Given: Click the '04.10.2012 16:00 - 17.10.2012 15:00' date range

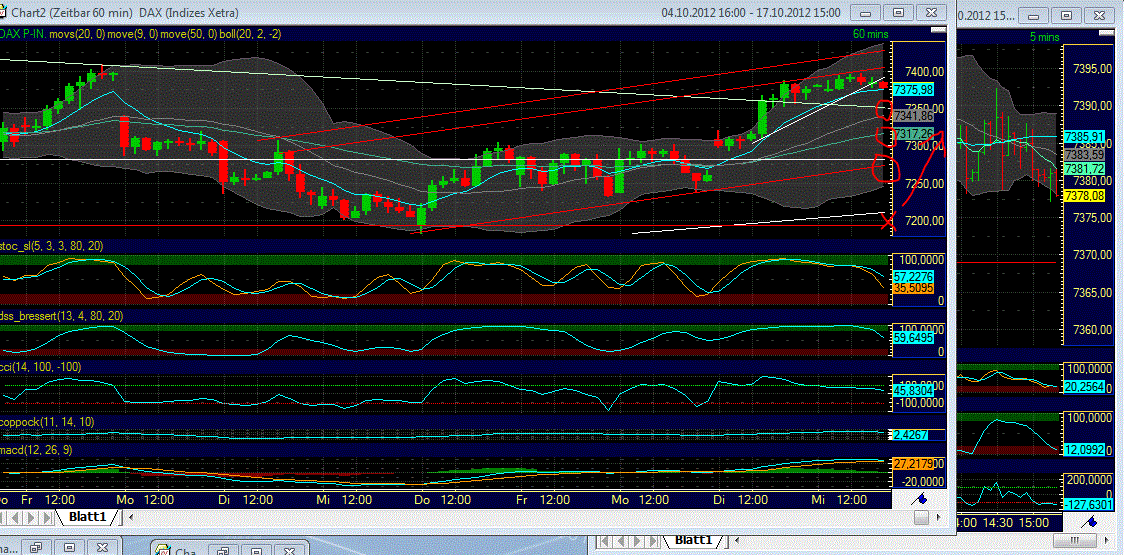Looking at the screenshot, I should pos(751,13).
